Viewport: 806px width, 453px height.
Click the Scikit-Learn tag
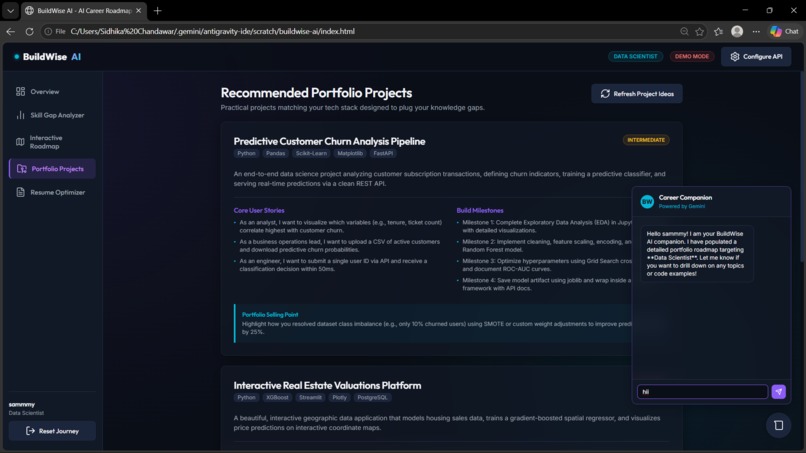(x=311, y=153)
